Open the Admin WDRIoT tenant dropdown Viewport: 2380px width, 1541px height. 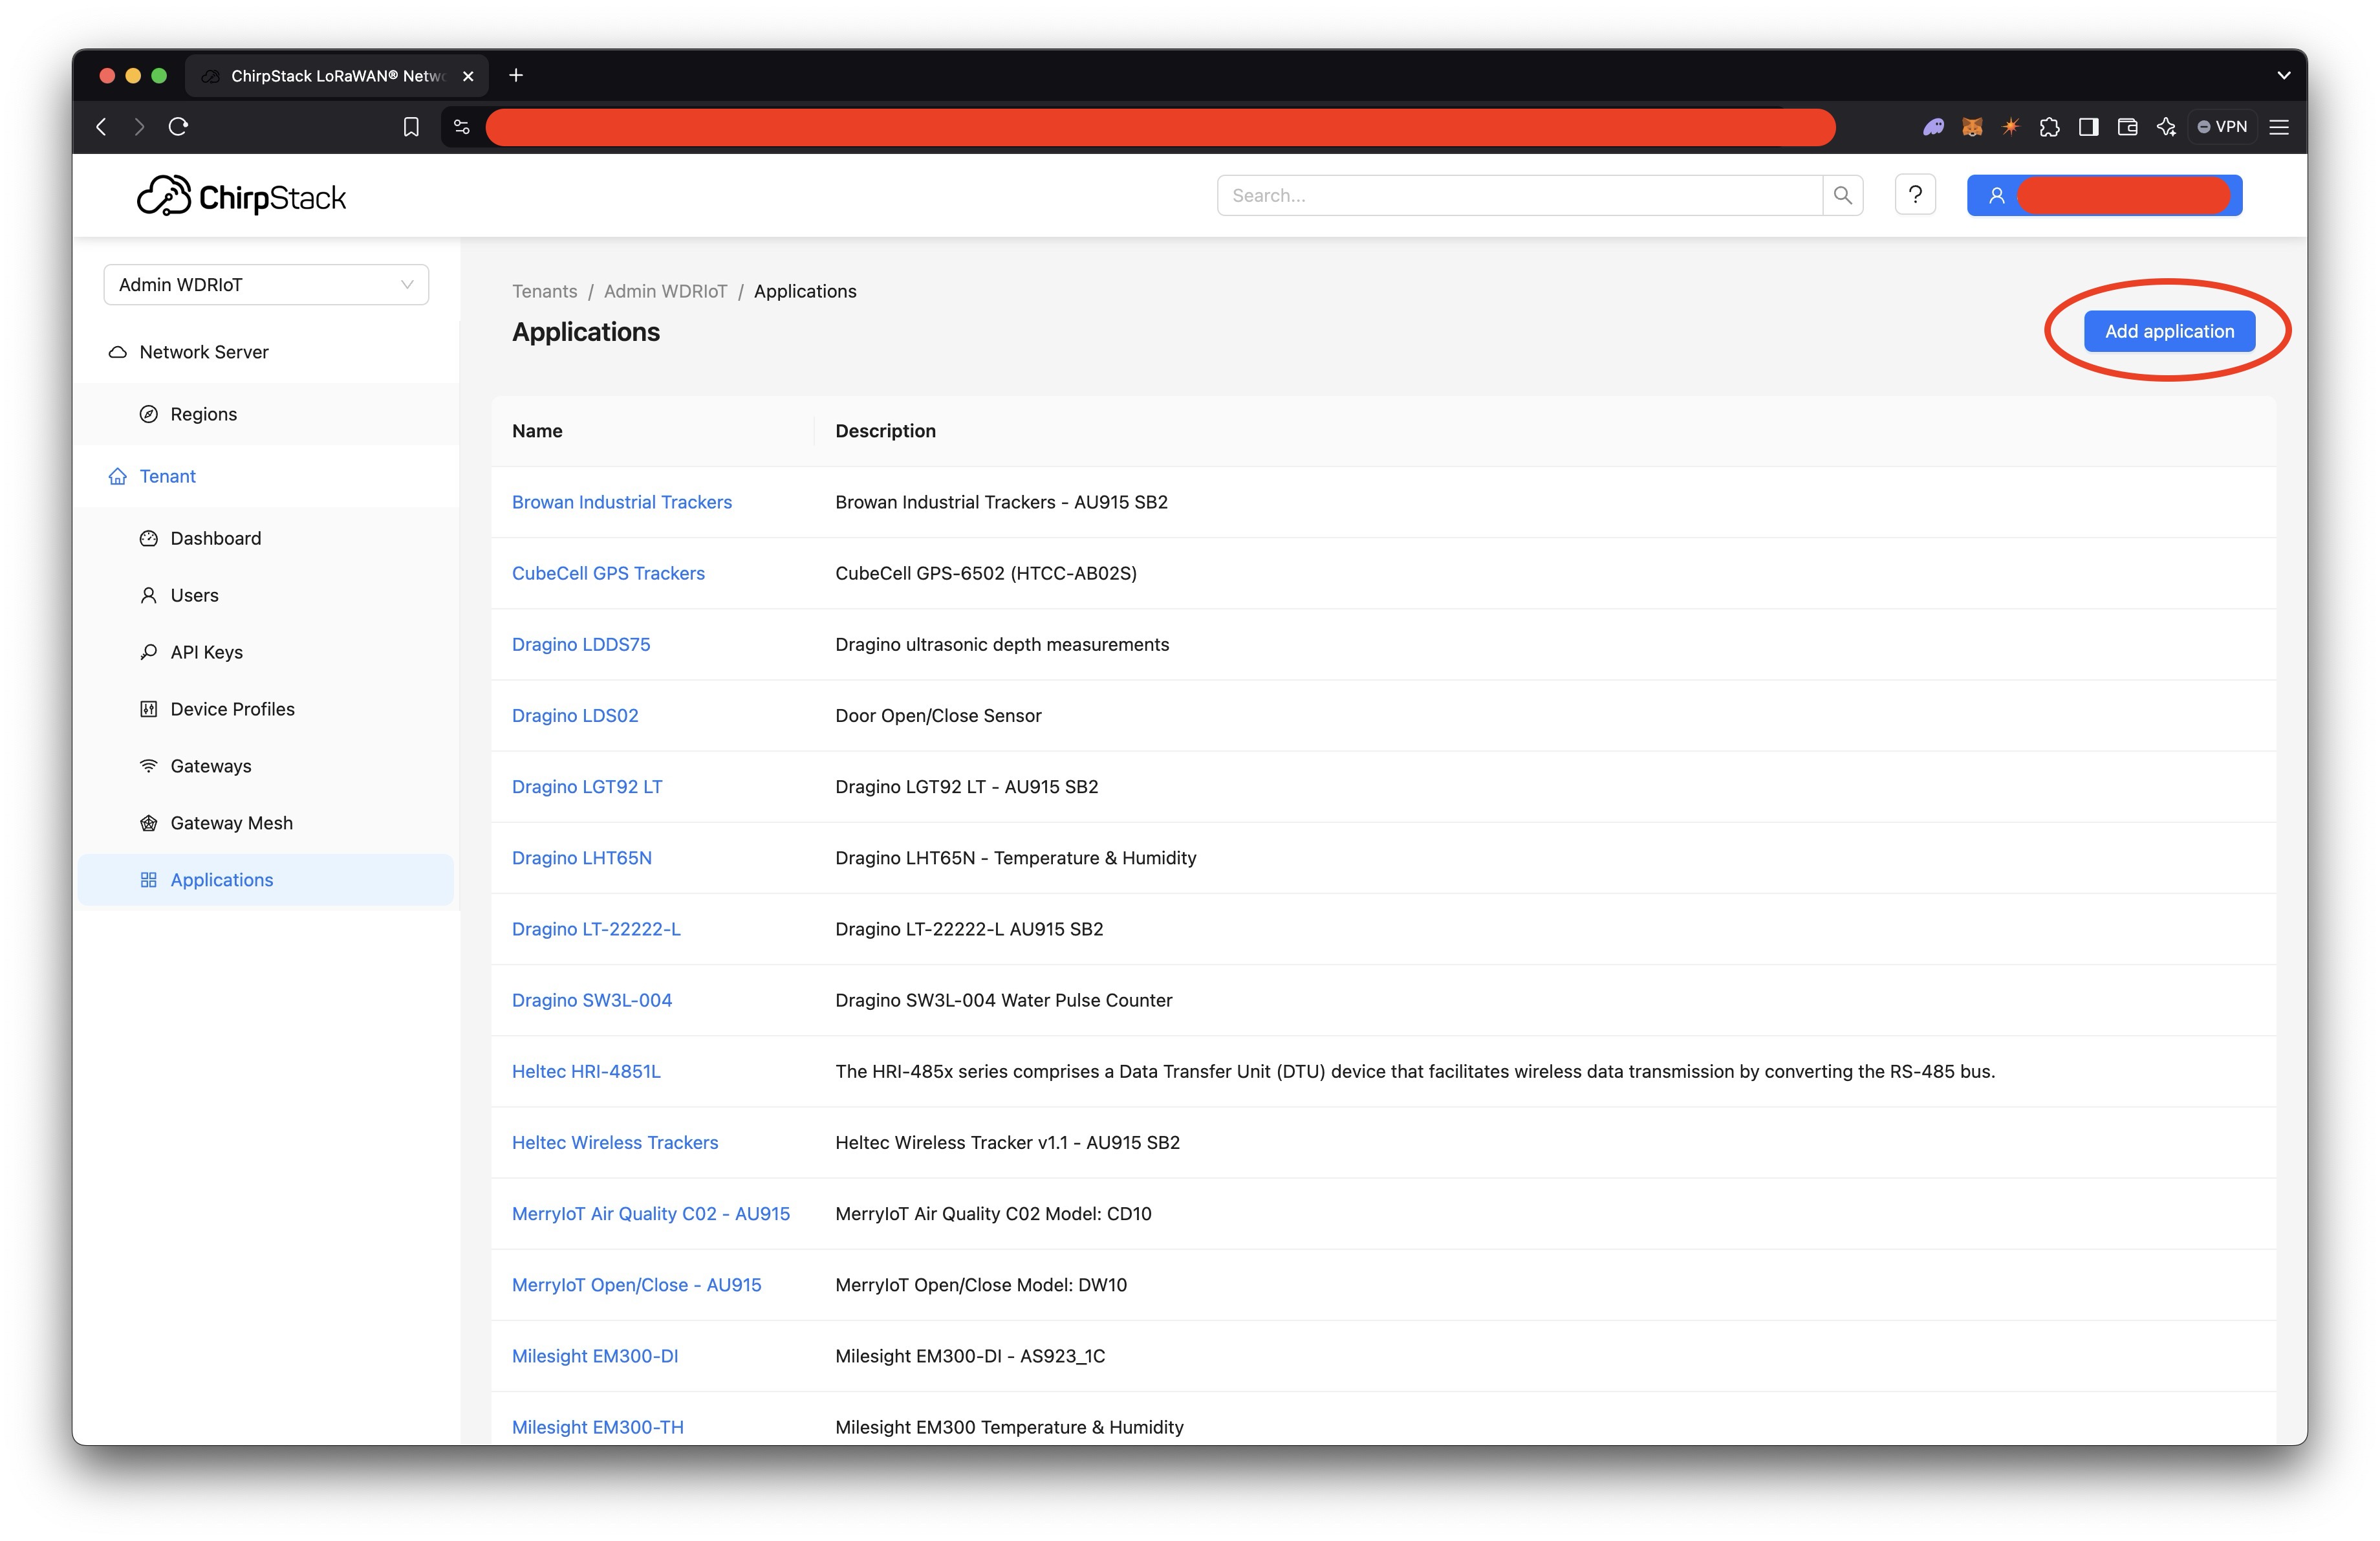(x=266, y=285)
